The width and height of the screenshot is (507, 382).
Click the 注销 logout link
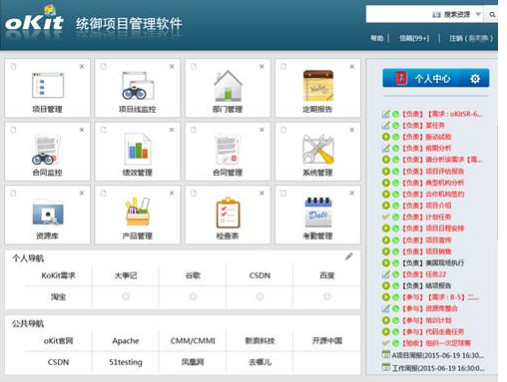[471, 38]
